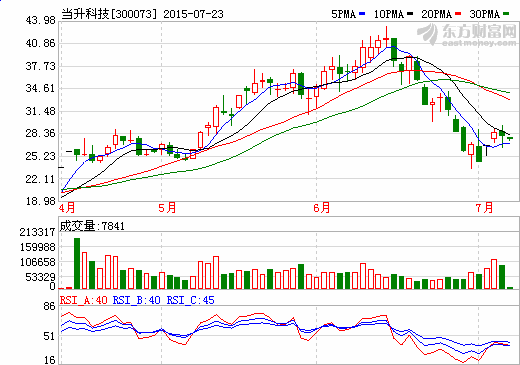
Task: Click the black 10PMA color marker
Action: click(x=410, y=14)
